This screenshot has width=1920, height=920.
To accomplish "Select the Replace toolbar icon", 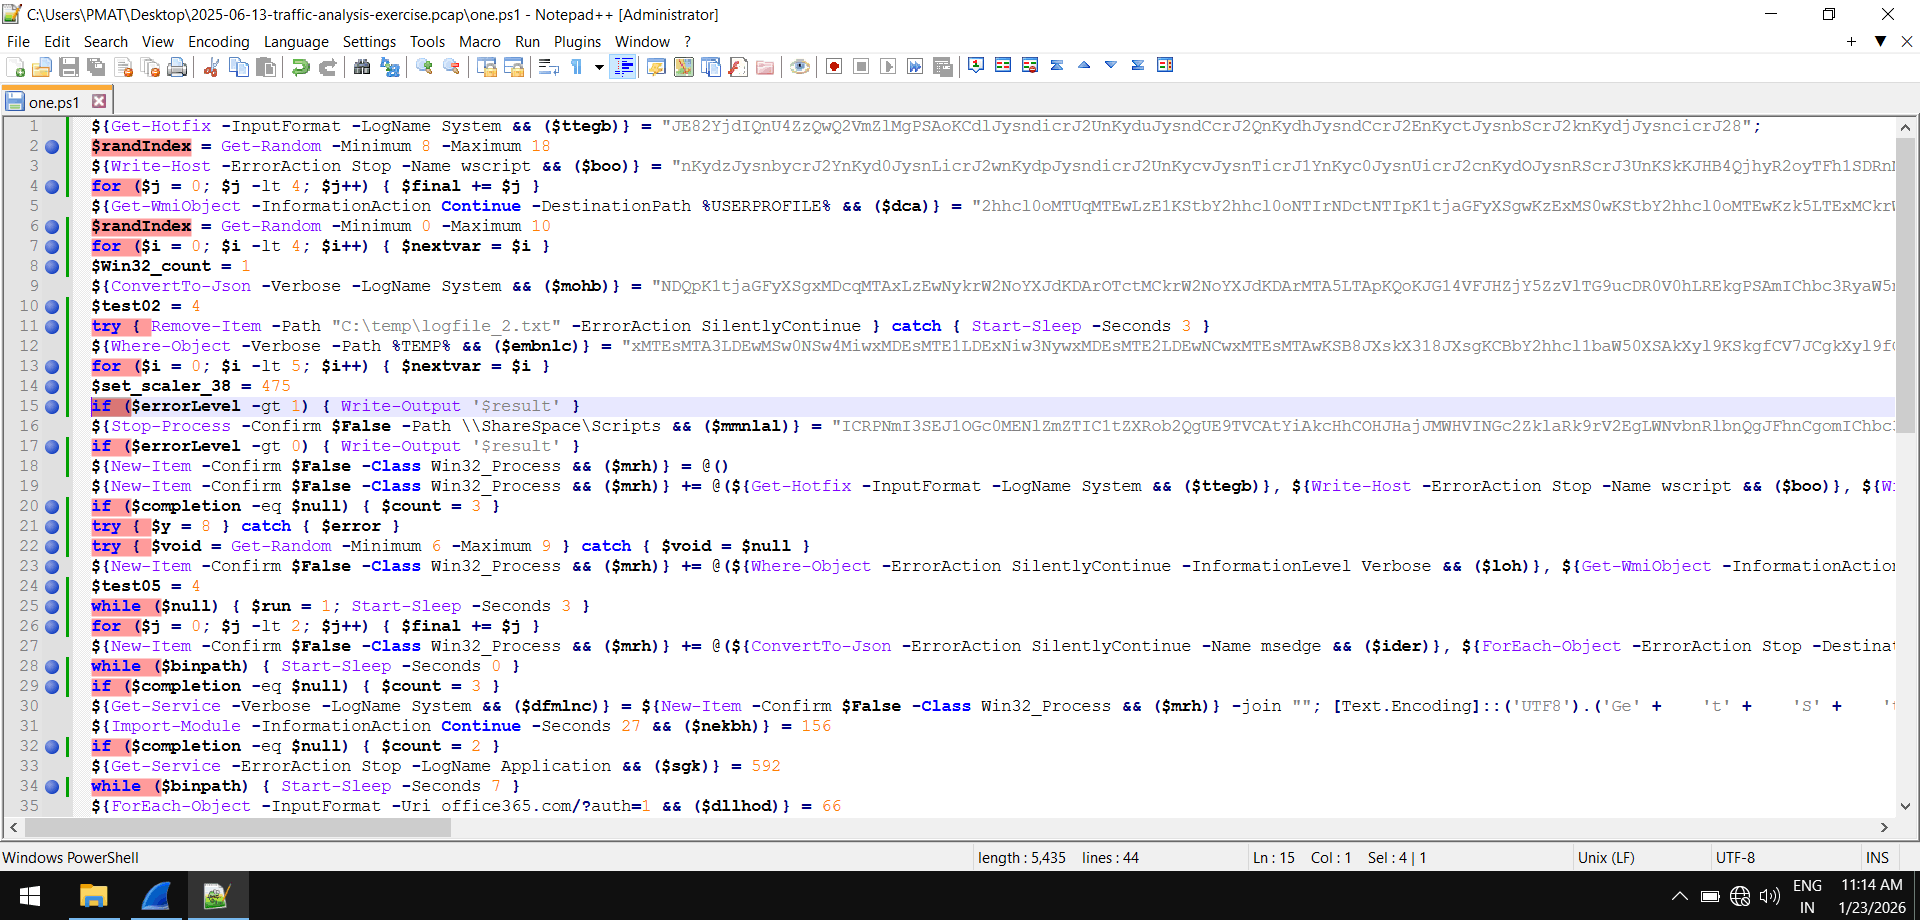I will pyautogui.click(x=392, y=66).
